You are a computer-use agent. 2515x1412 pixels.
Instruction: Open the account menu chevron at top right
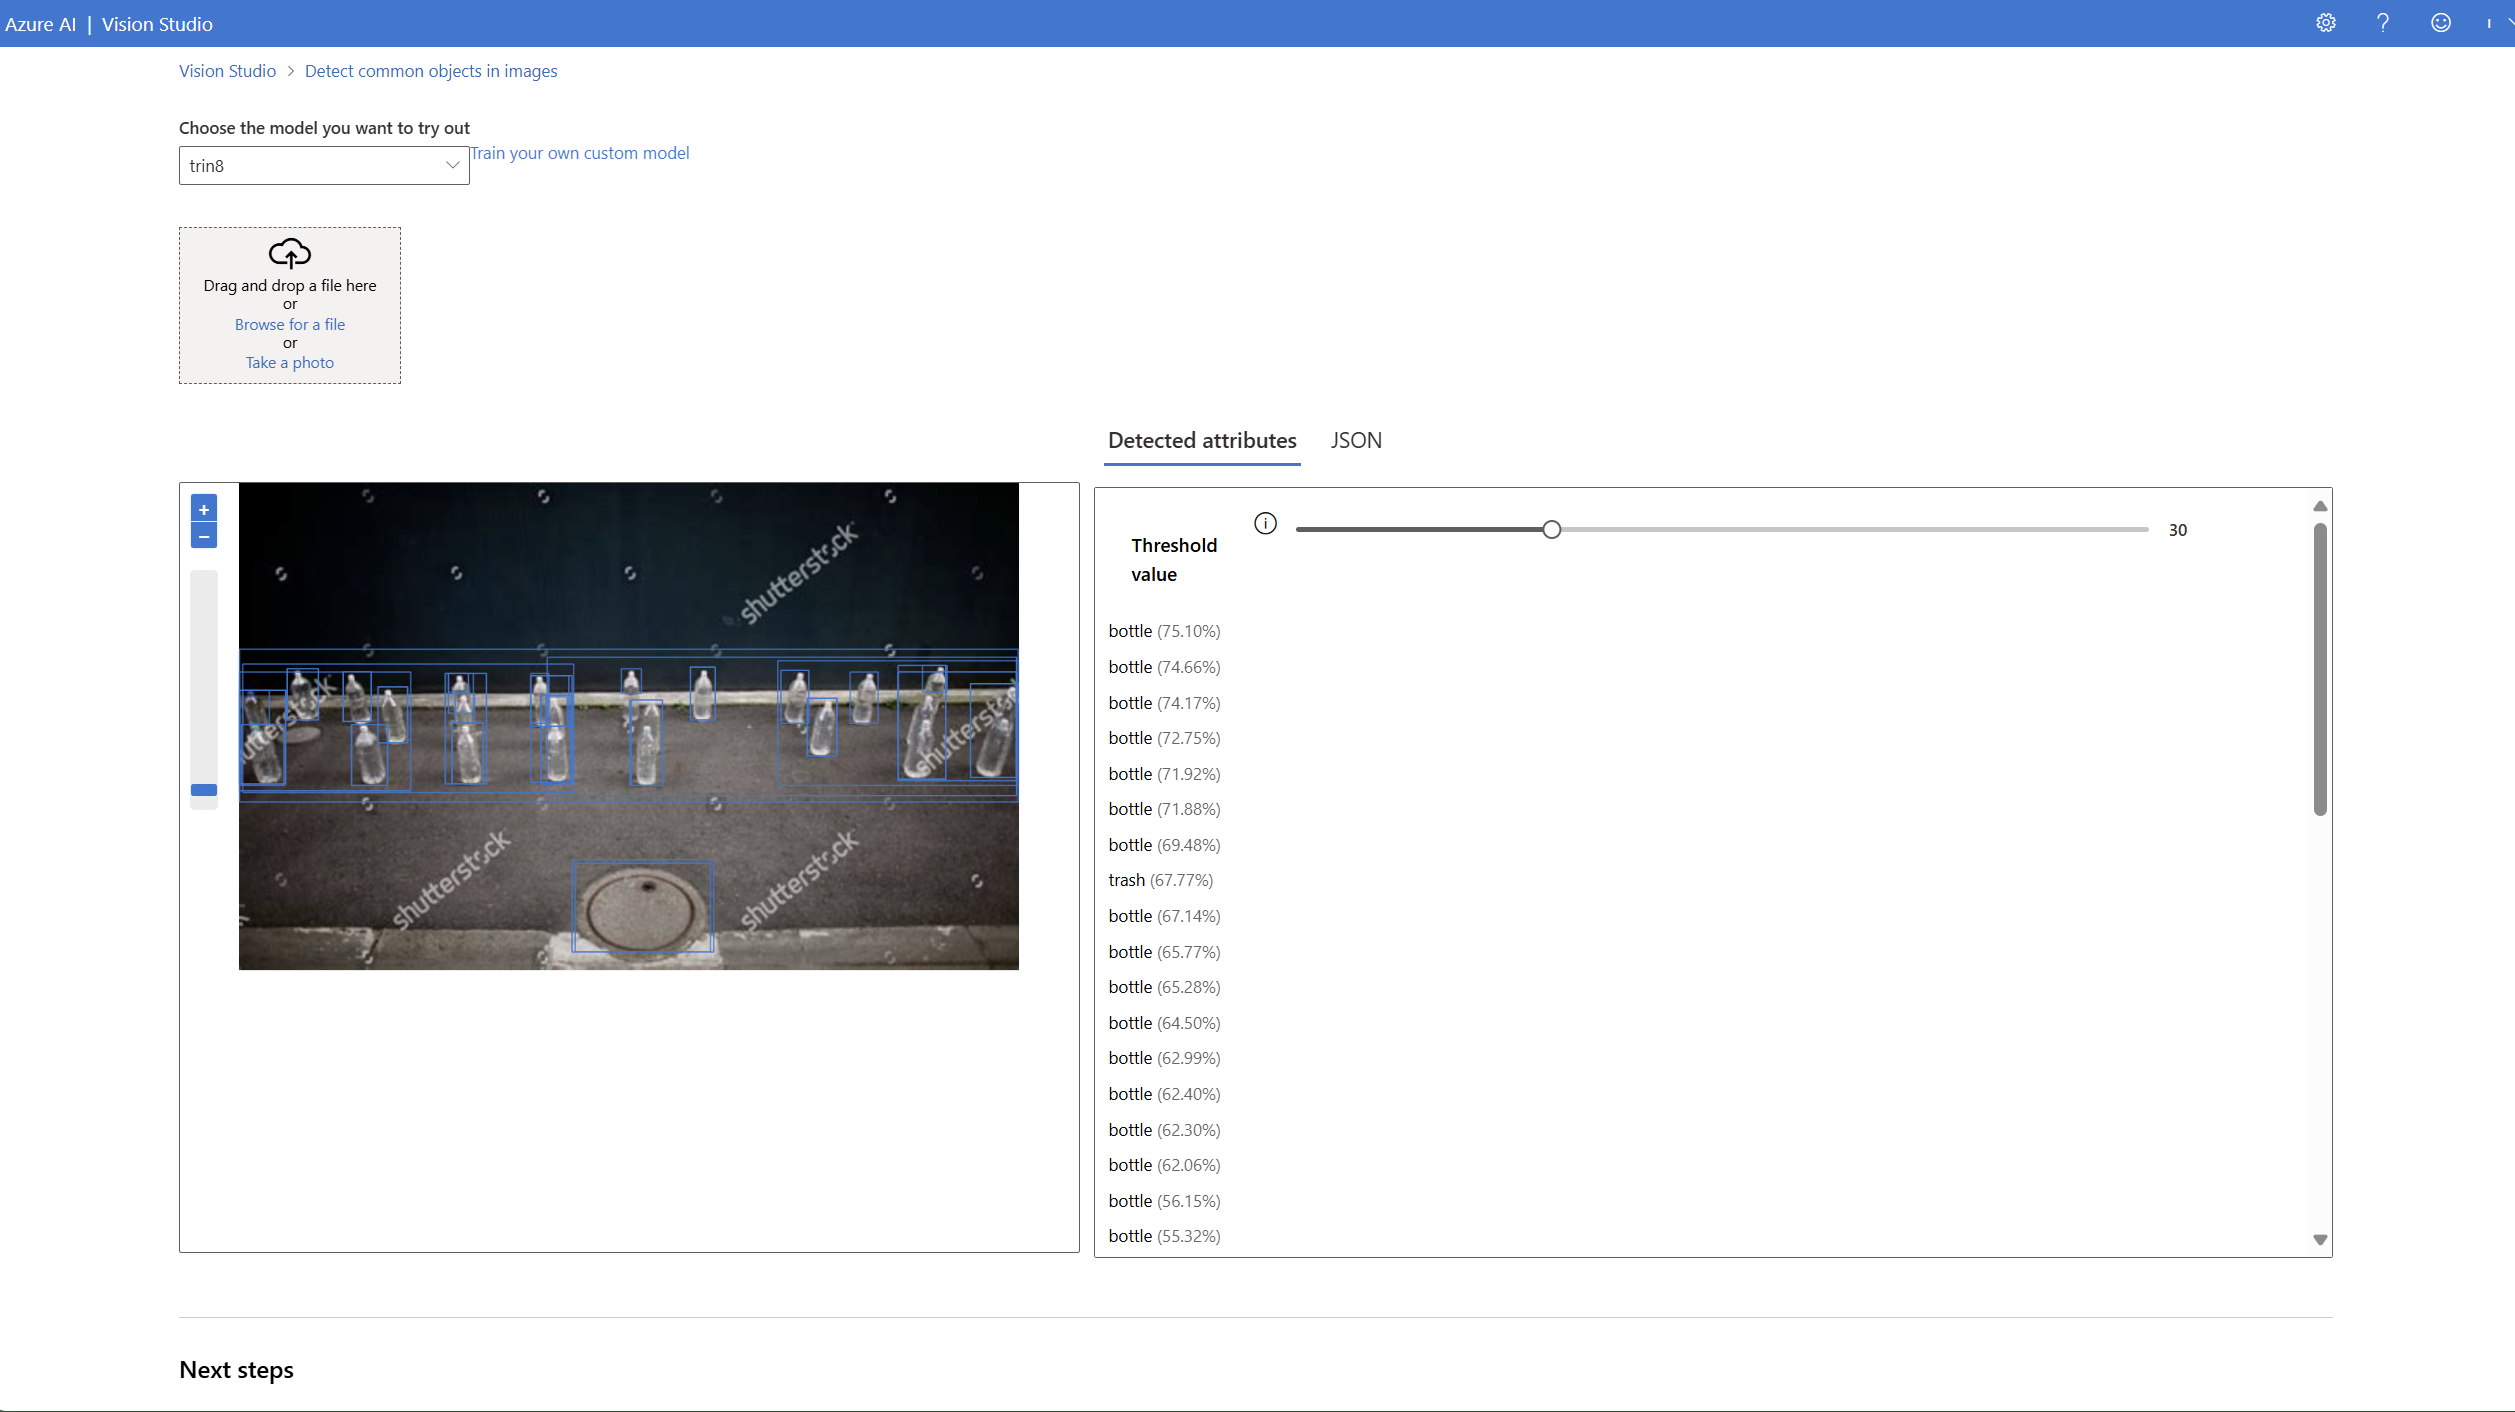click(x=2509, y=23)
